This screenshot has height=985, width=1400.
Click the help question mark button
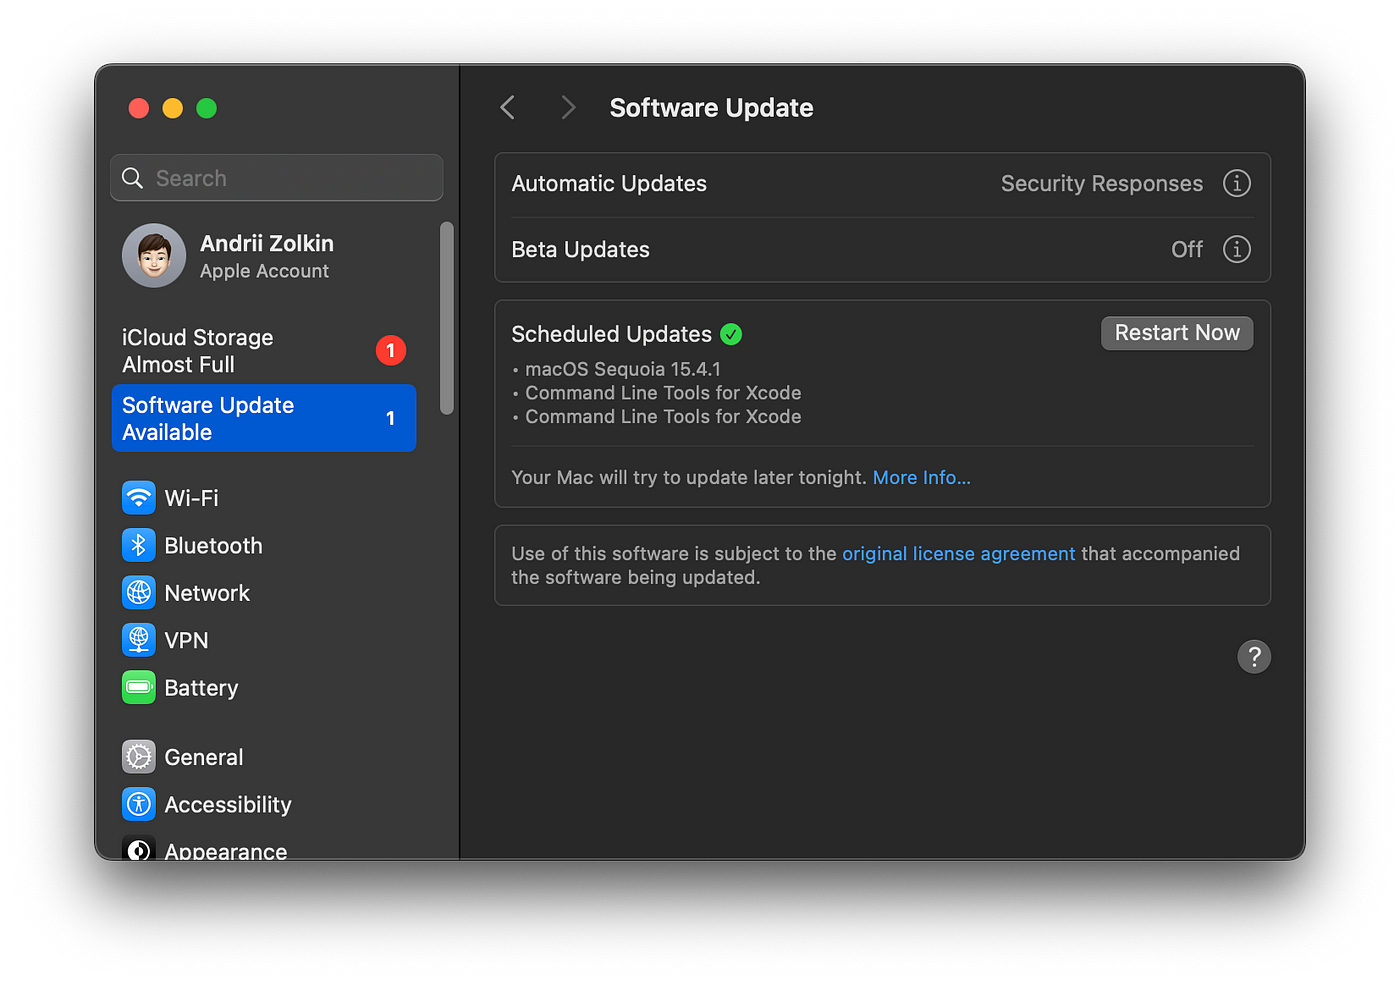pos(1254,657)
